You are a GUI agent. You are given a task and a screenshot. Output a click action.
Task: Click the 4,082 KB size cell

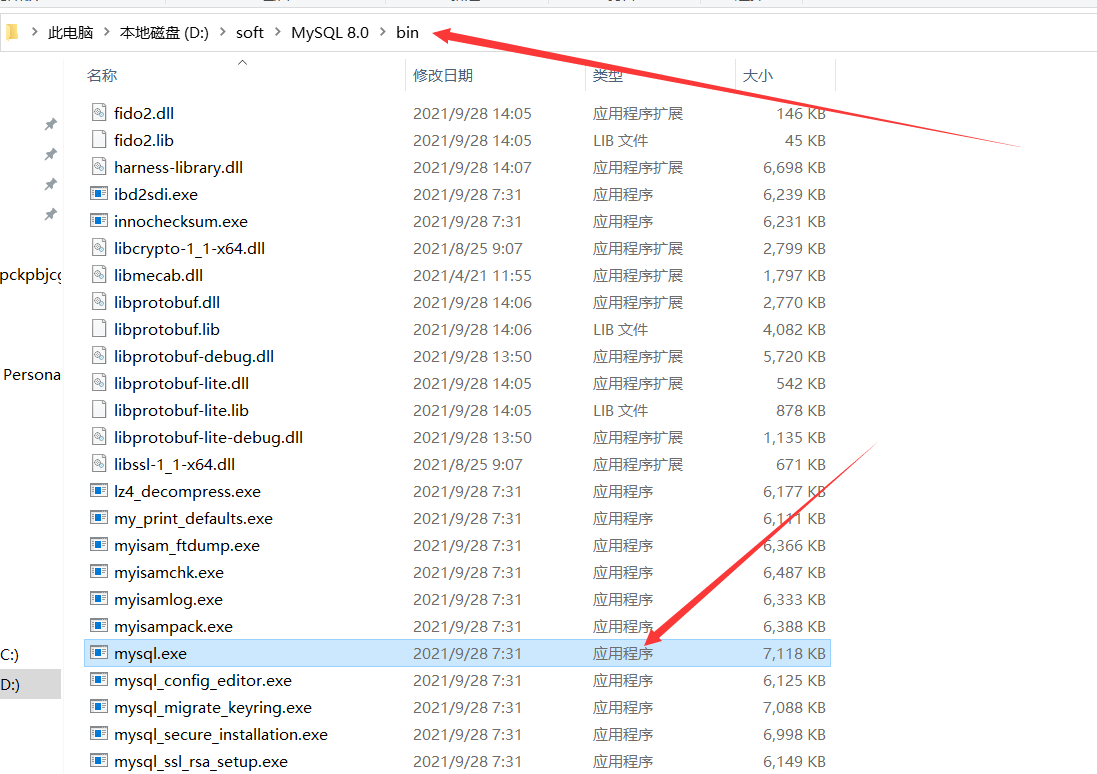coord(794,330)
